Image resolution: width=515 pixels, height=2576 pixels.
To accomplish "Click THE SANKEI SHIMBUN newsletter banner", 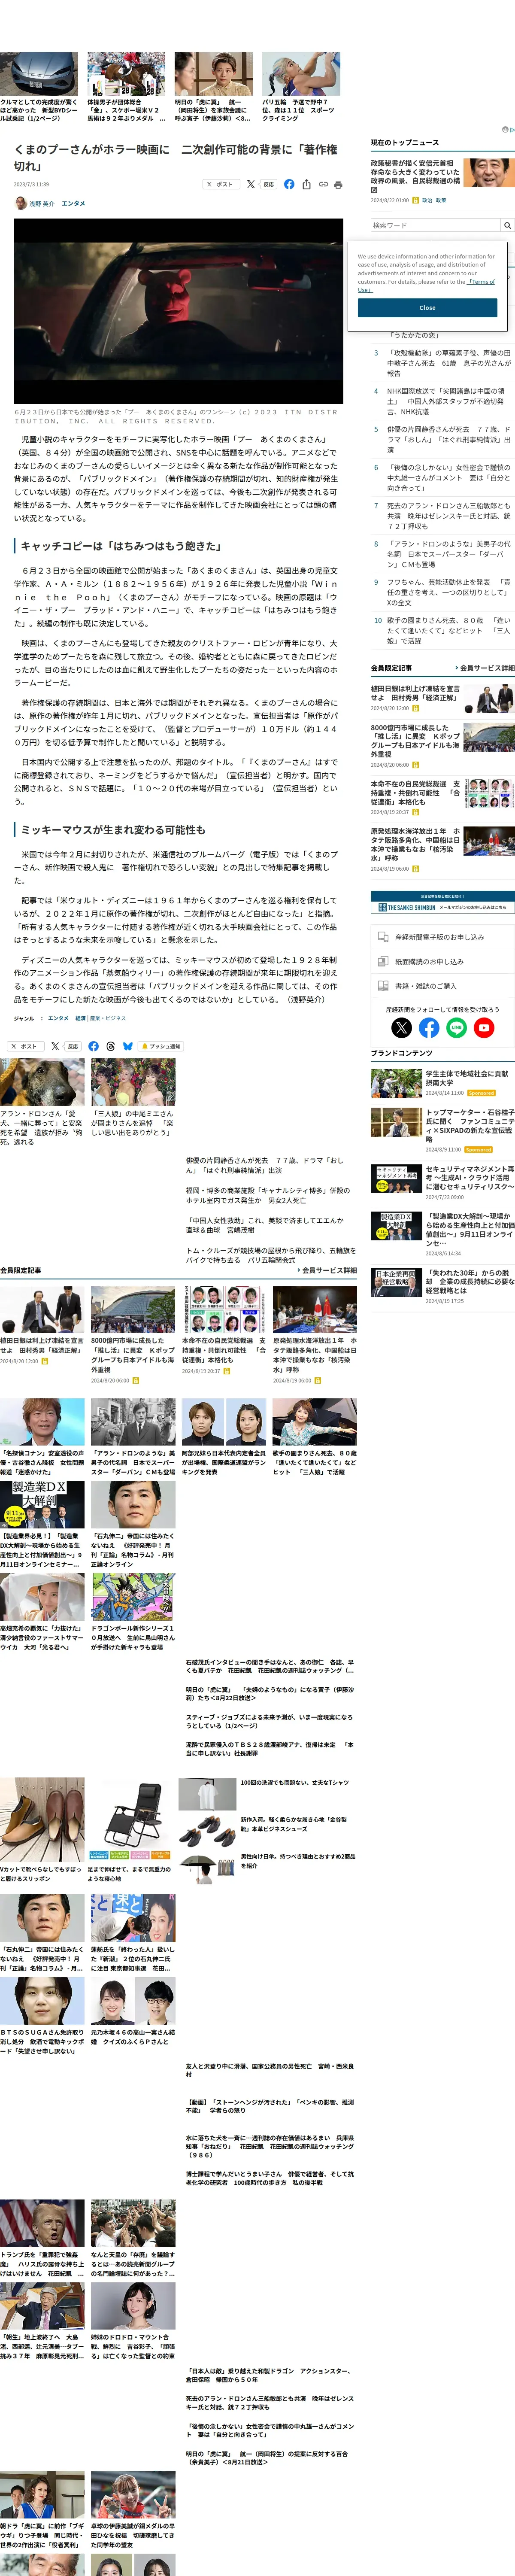I will (x=443, y=902).
